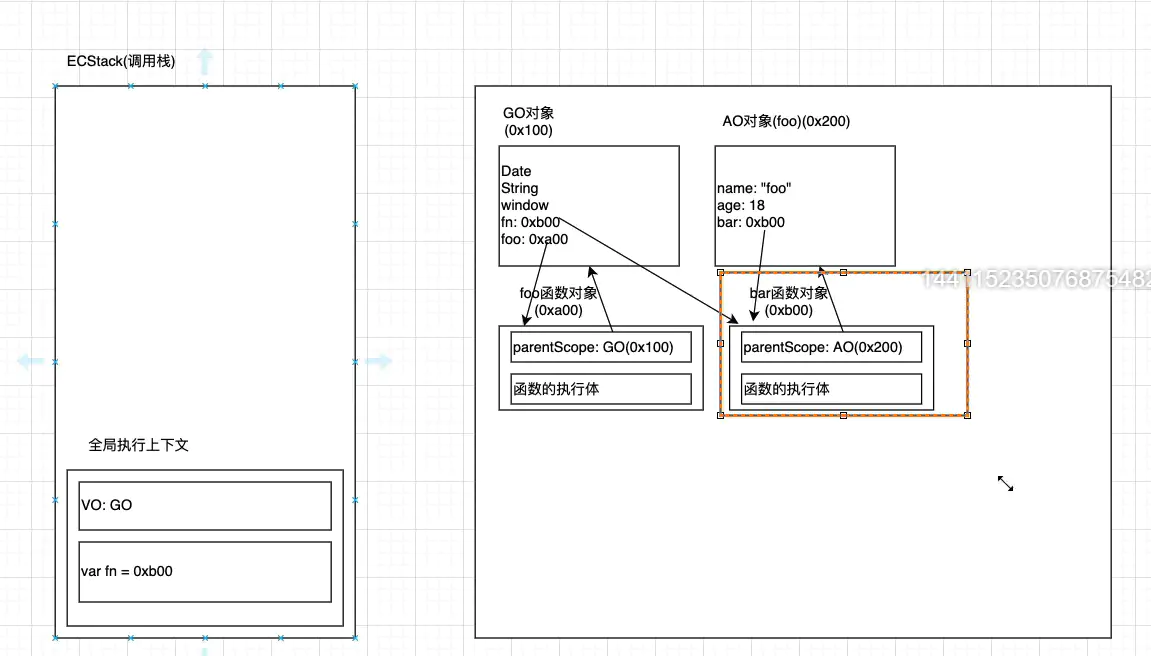Select 函数的执行体 box in bar function object
The image size is (1151, 656).
point(830,389)
